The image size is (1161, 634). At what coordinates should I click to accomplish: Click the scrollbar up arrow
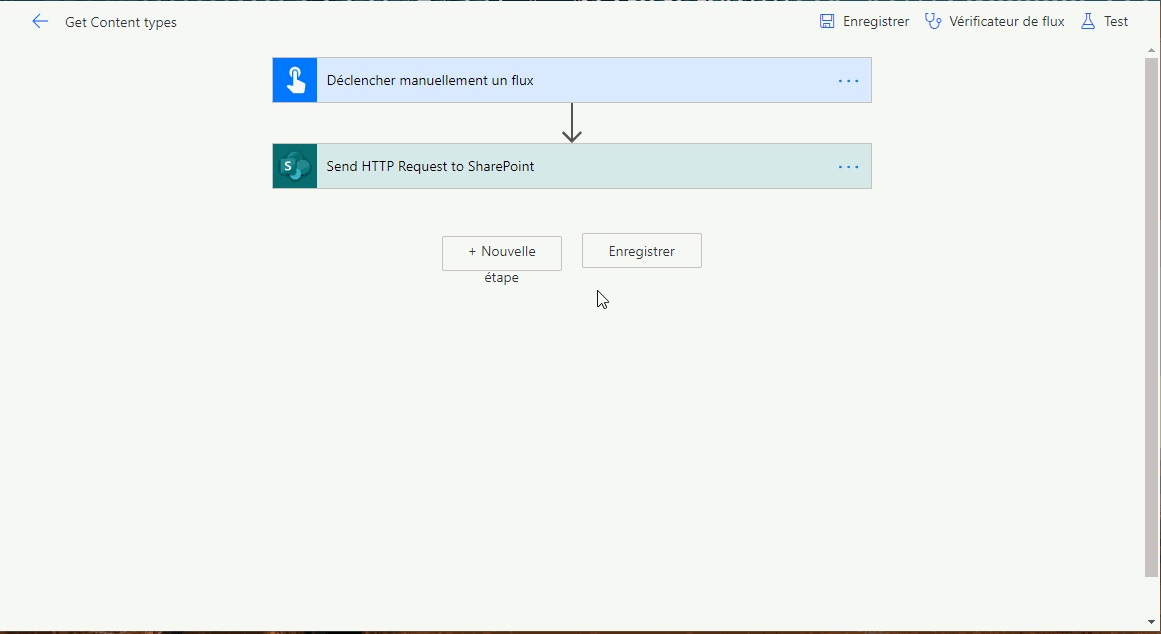point(1151,50)
